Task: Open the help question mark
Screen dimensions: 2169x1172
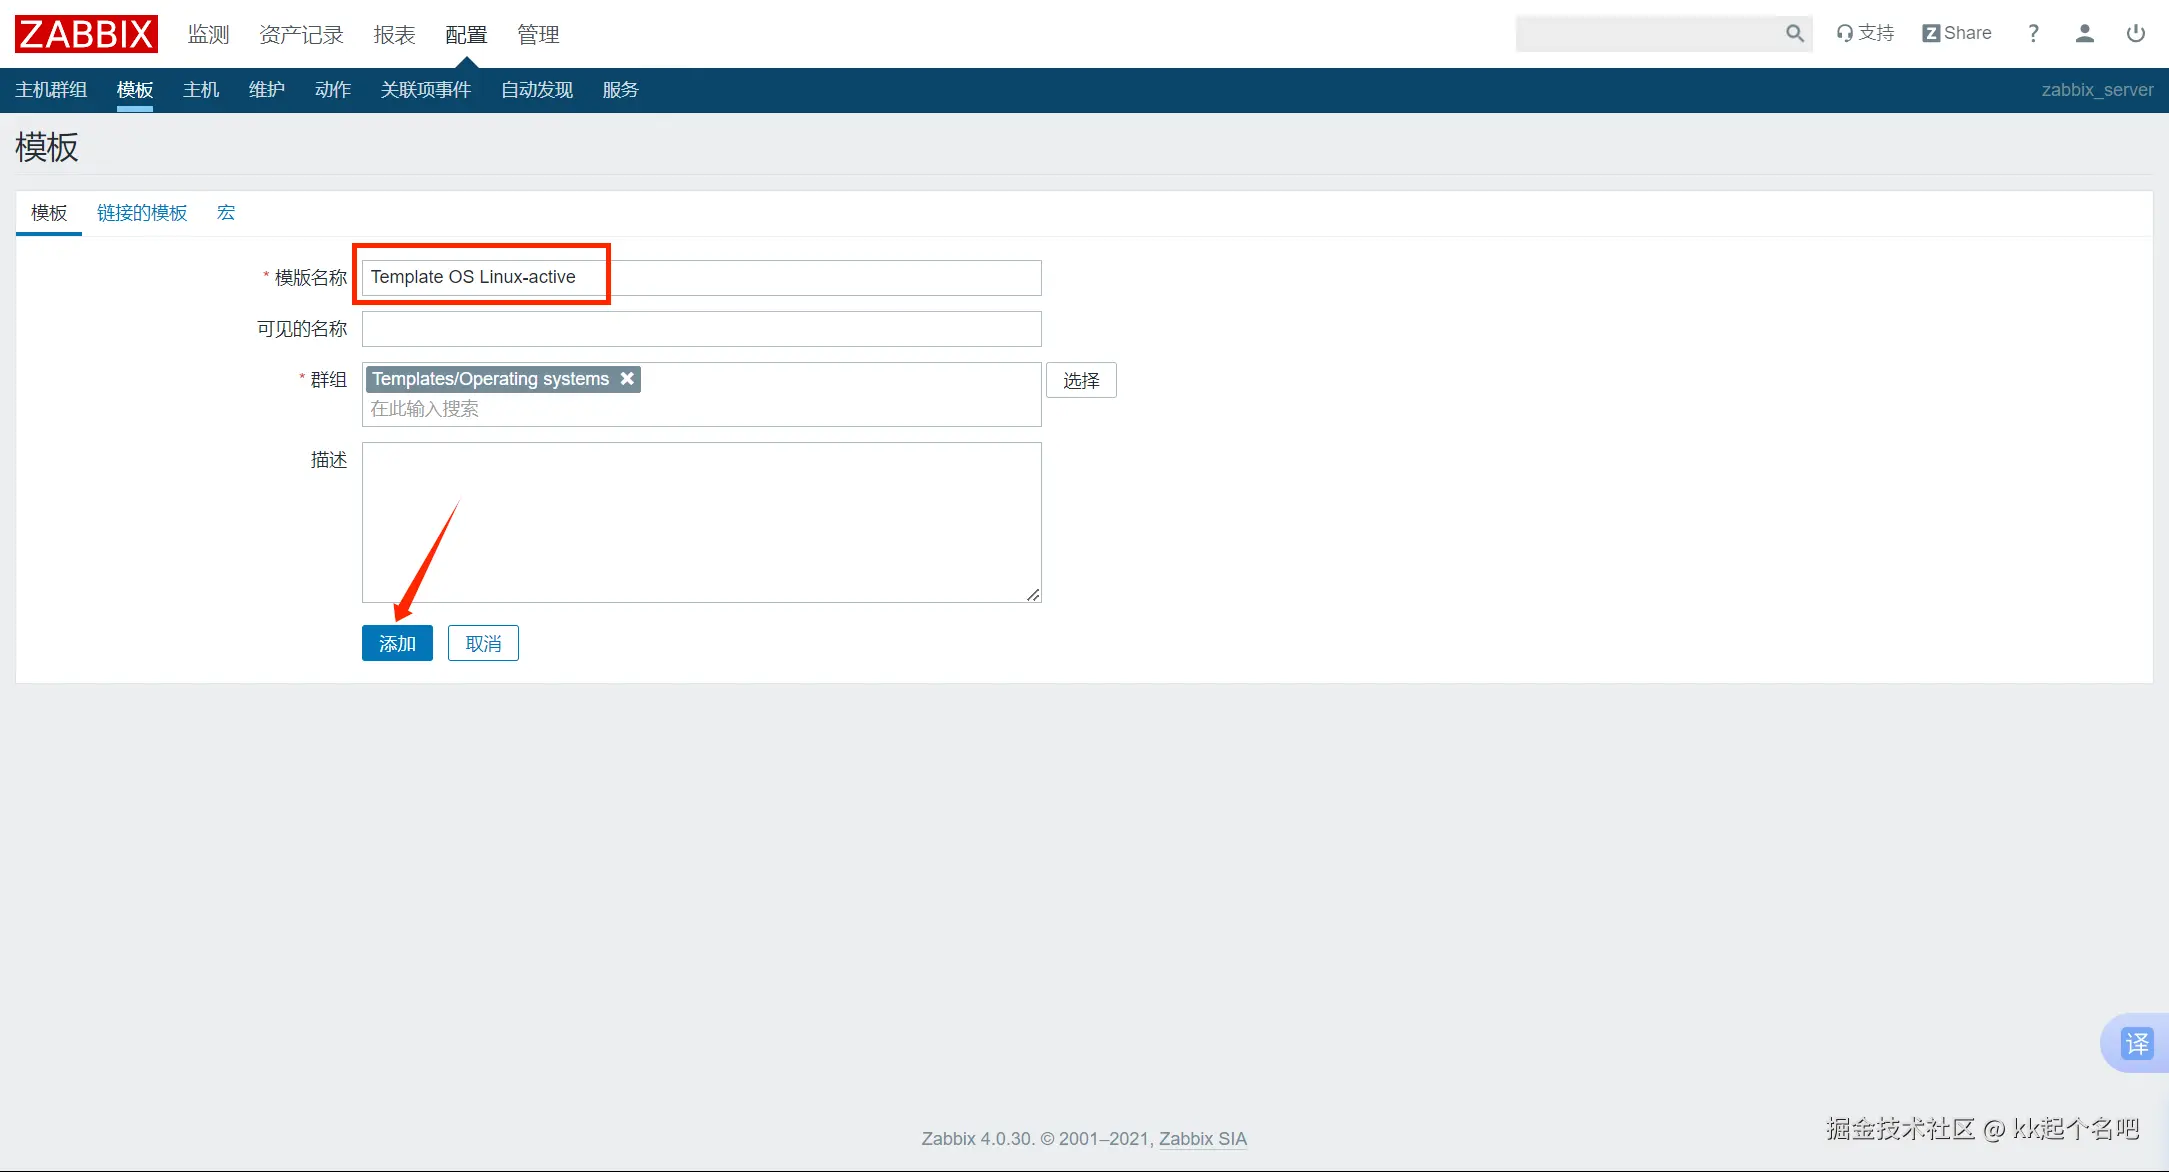Action: [x=2033, y=33]
